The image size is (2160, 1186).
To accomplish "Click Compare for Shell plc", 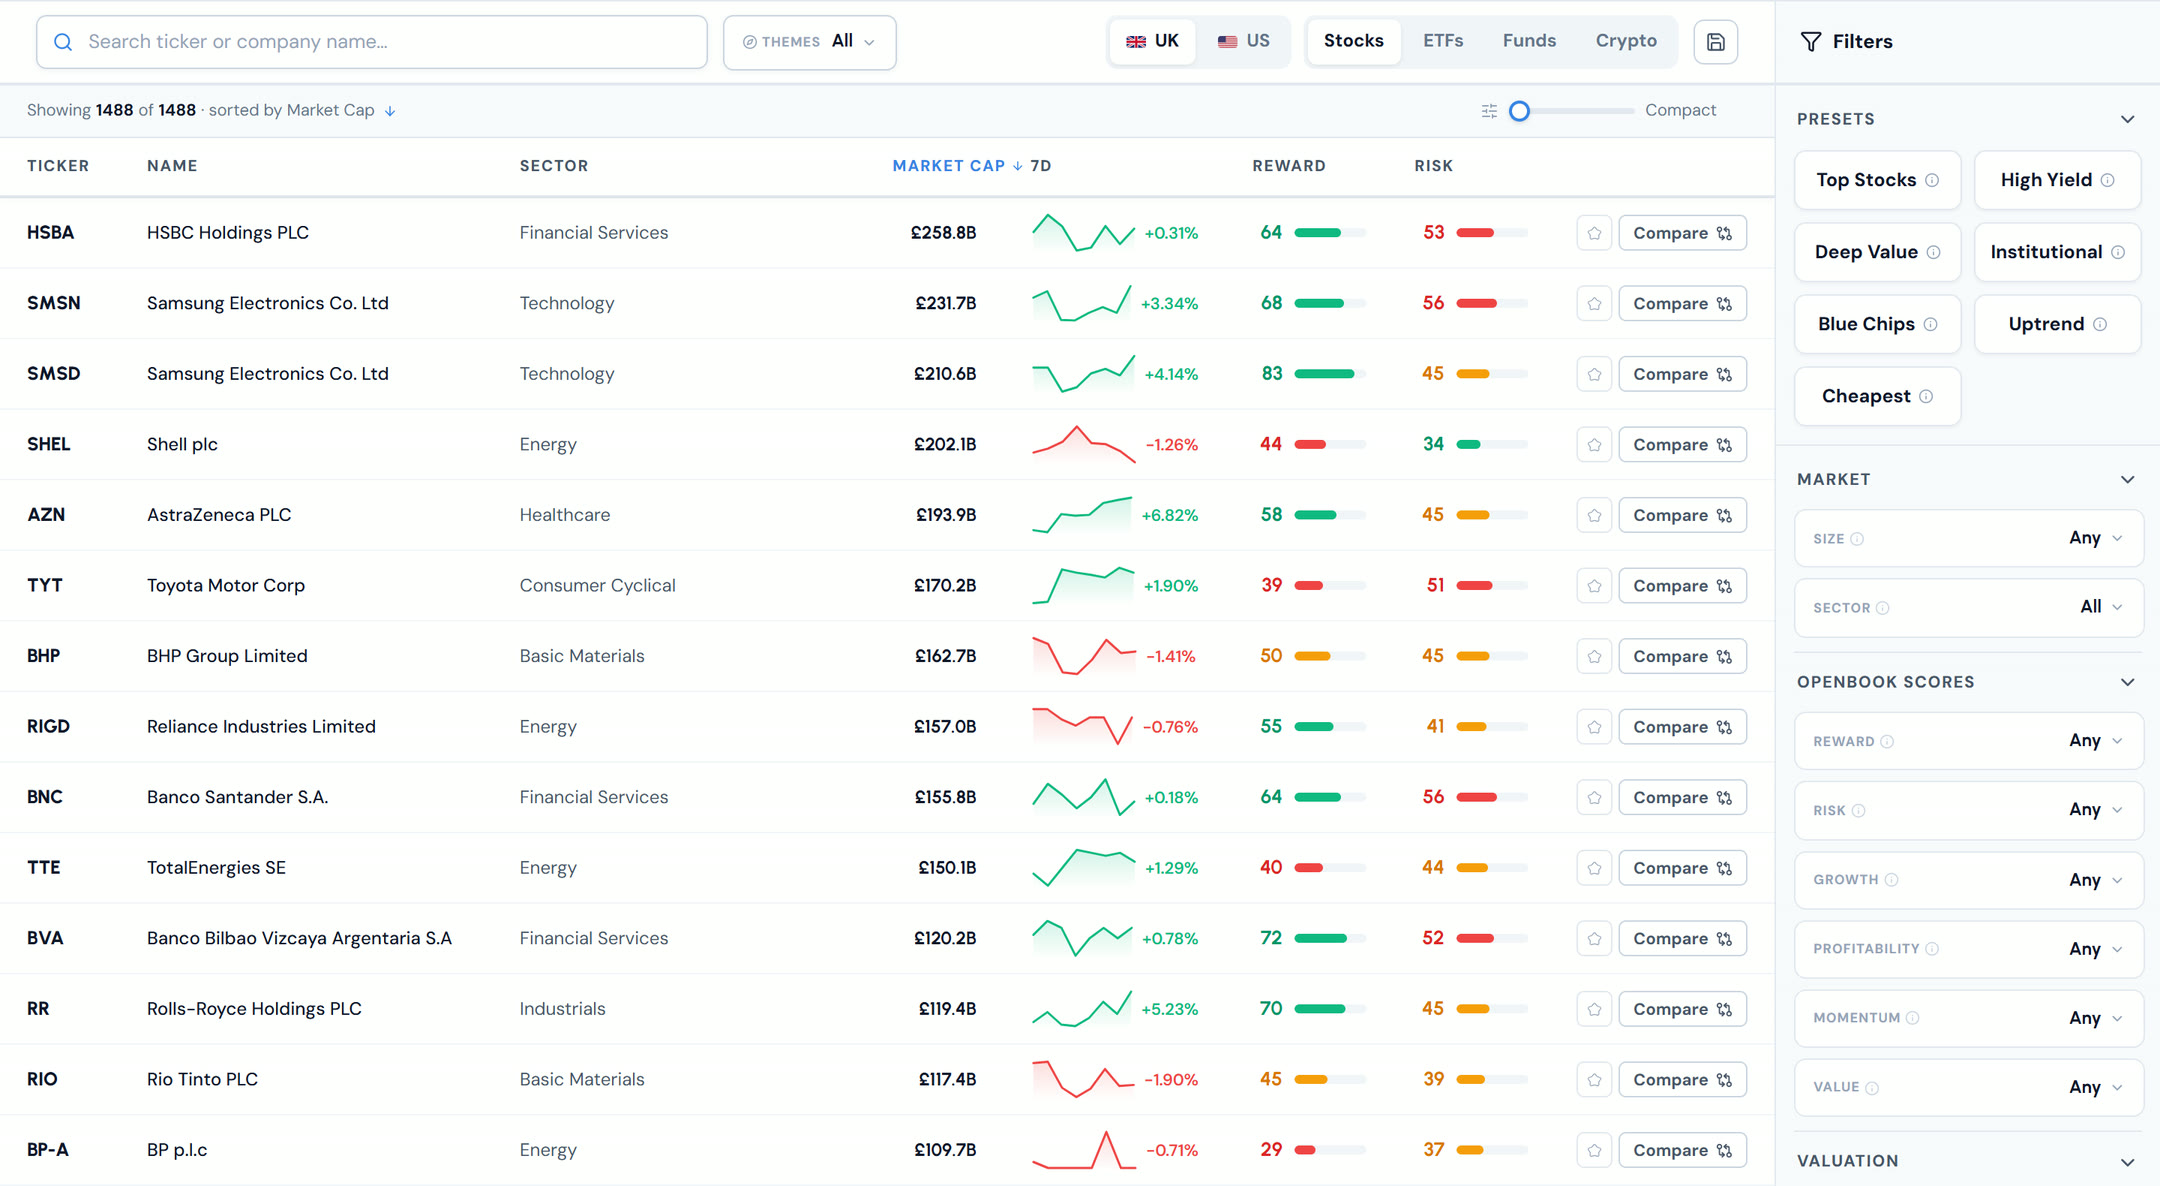I will pyautogui.click(x=1682, y=445).
